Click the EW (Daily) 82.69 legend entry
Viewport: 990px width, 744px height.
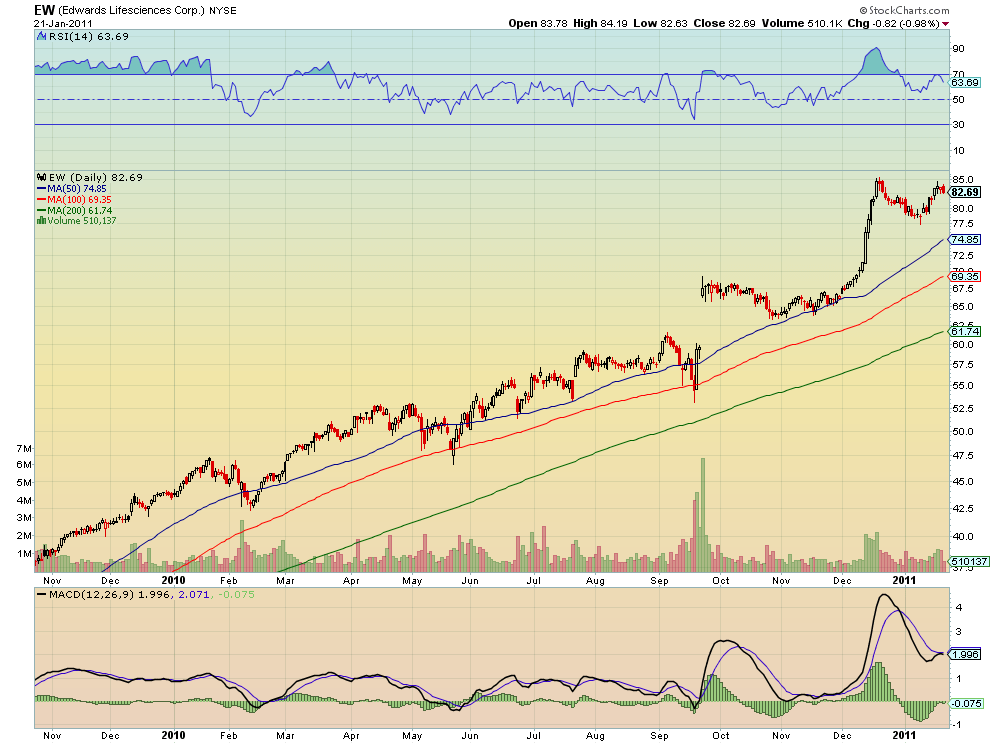(x=96, y=177)
